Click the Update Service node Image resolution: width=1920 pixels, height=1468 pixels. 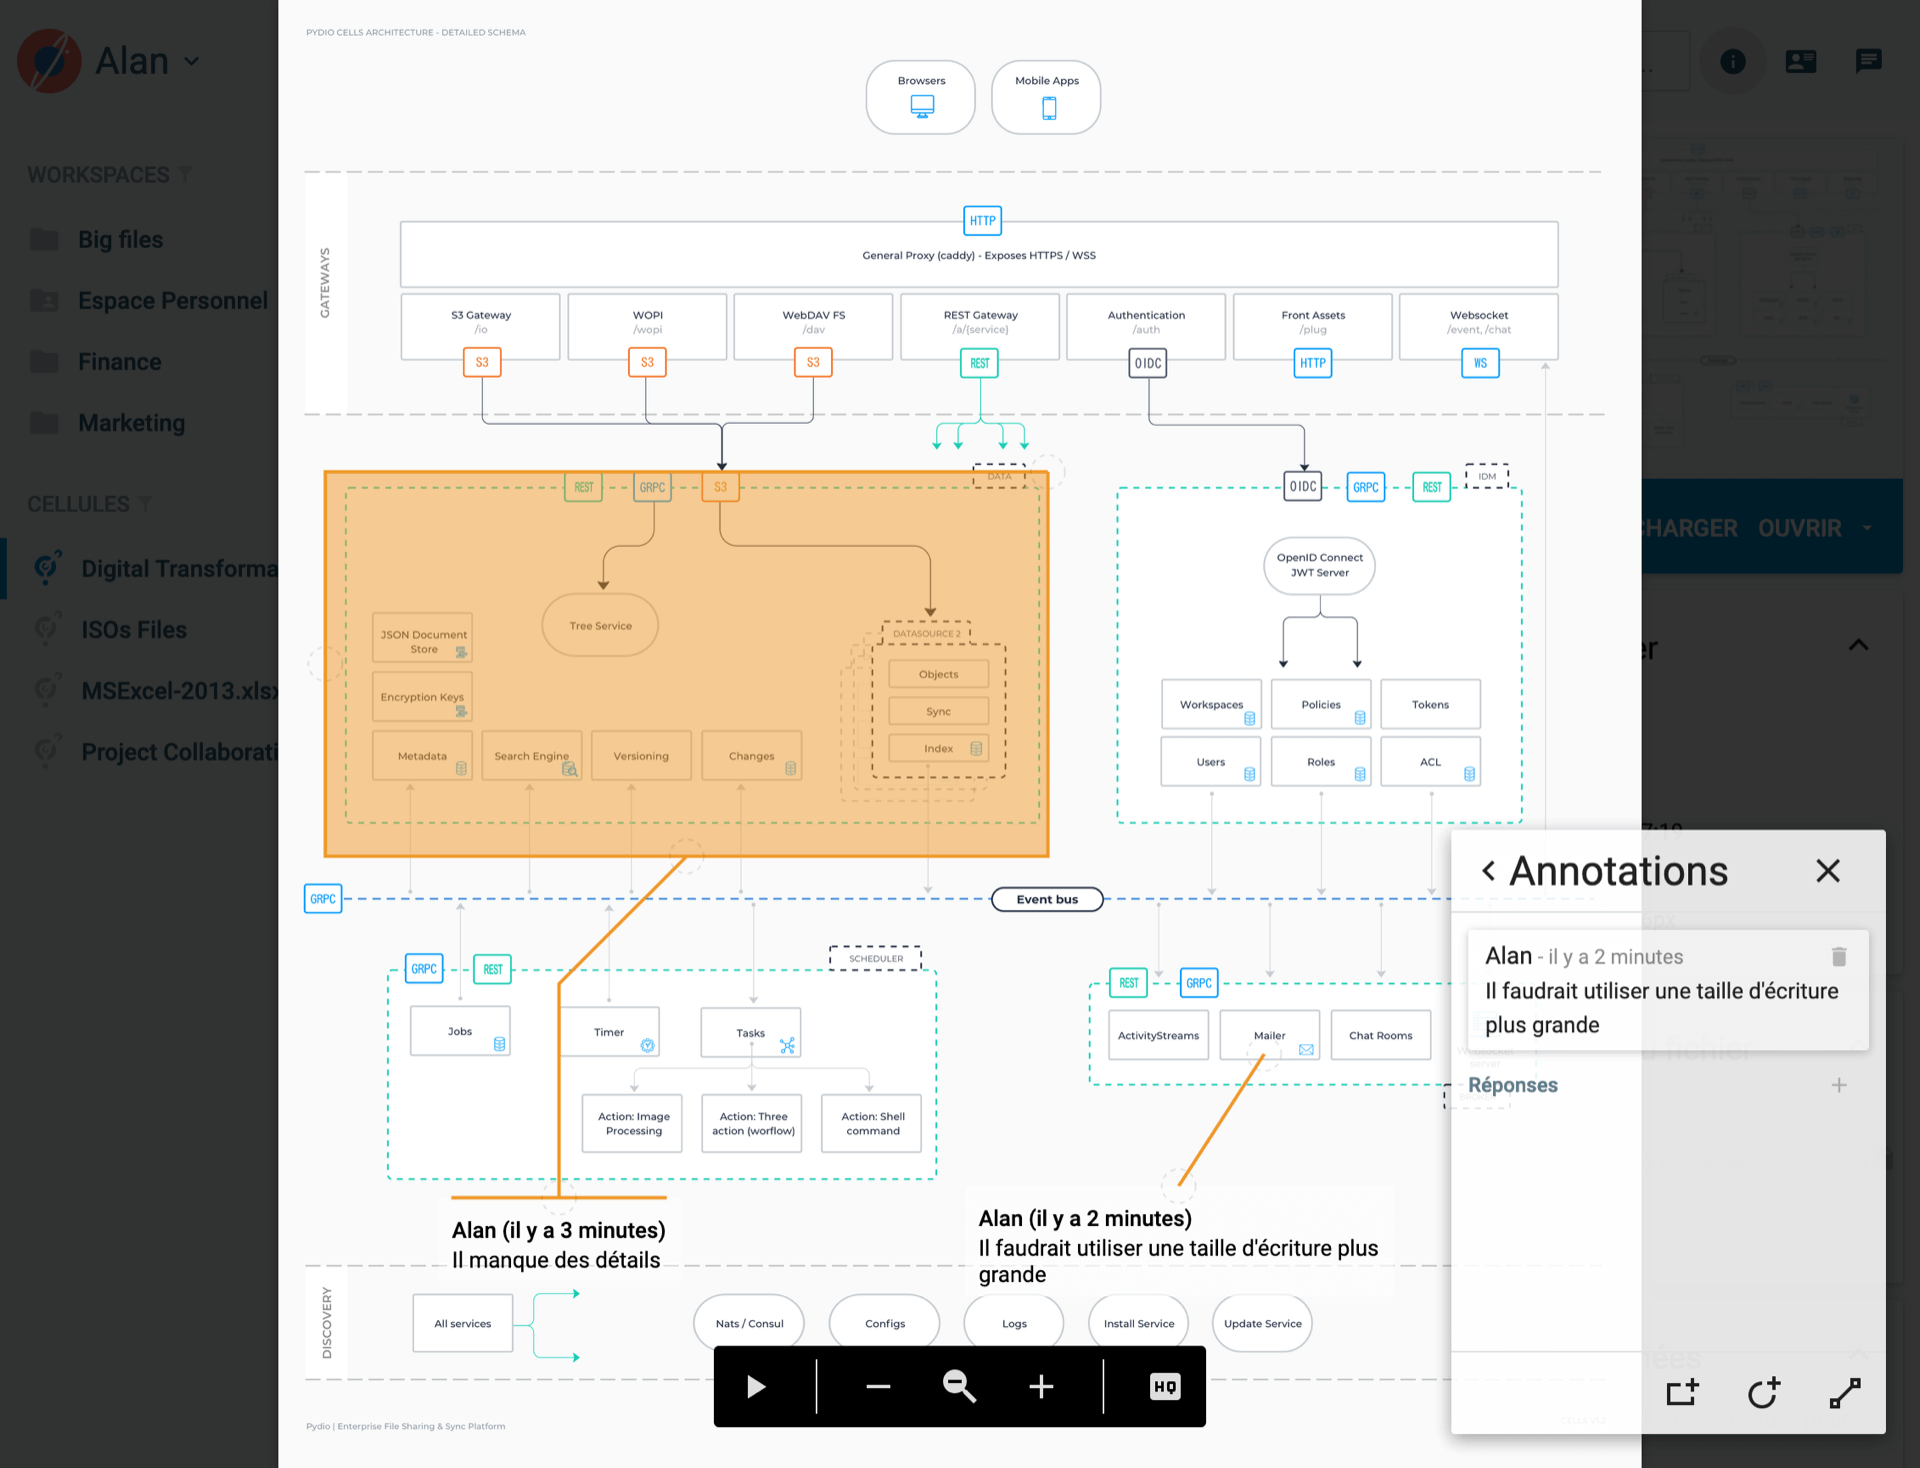pyautogui.click(x=1262, y=1323)
